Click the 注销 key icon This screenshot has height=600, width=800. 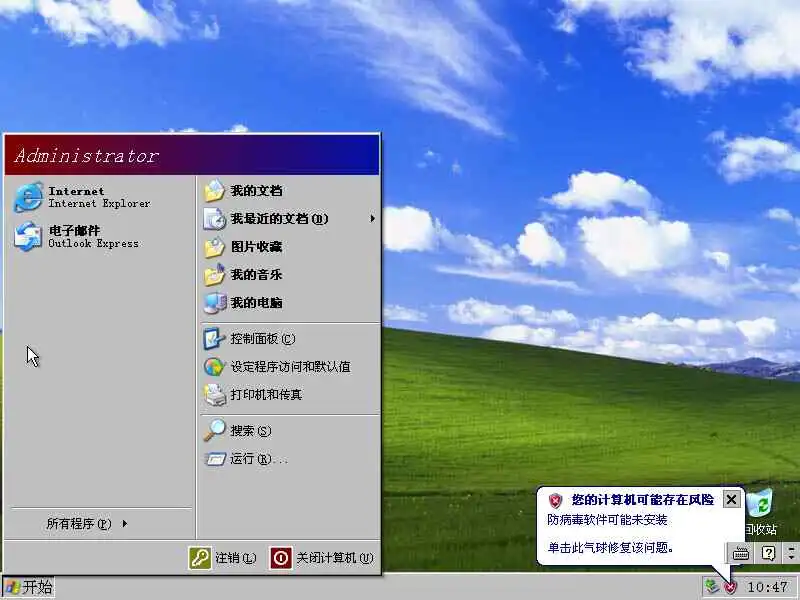pos(200,558)
